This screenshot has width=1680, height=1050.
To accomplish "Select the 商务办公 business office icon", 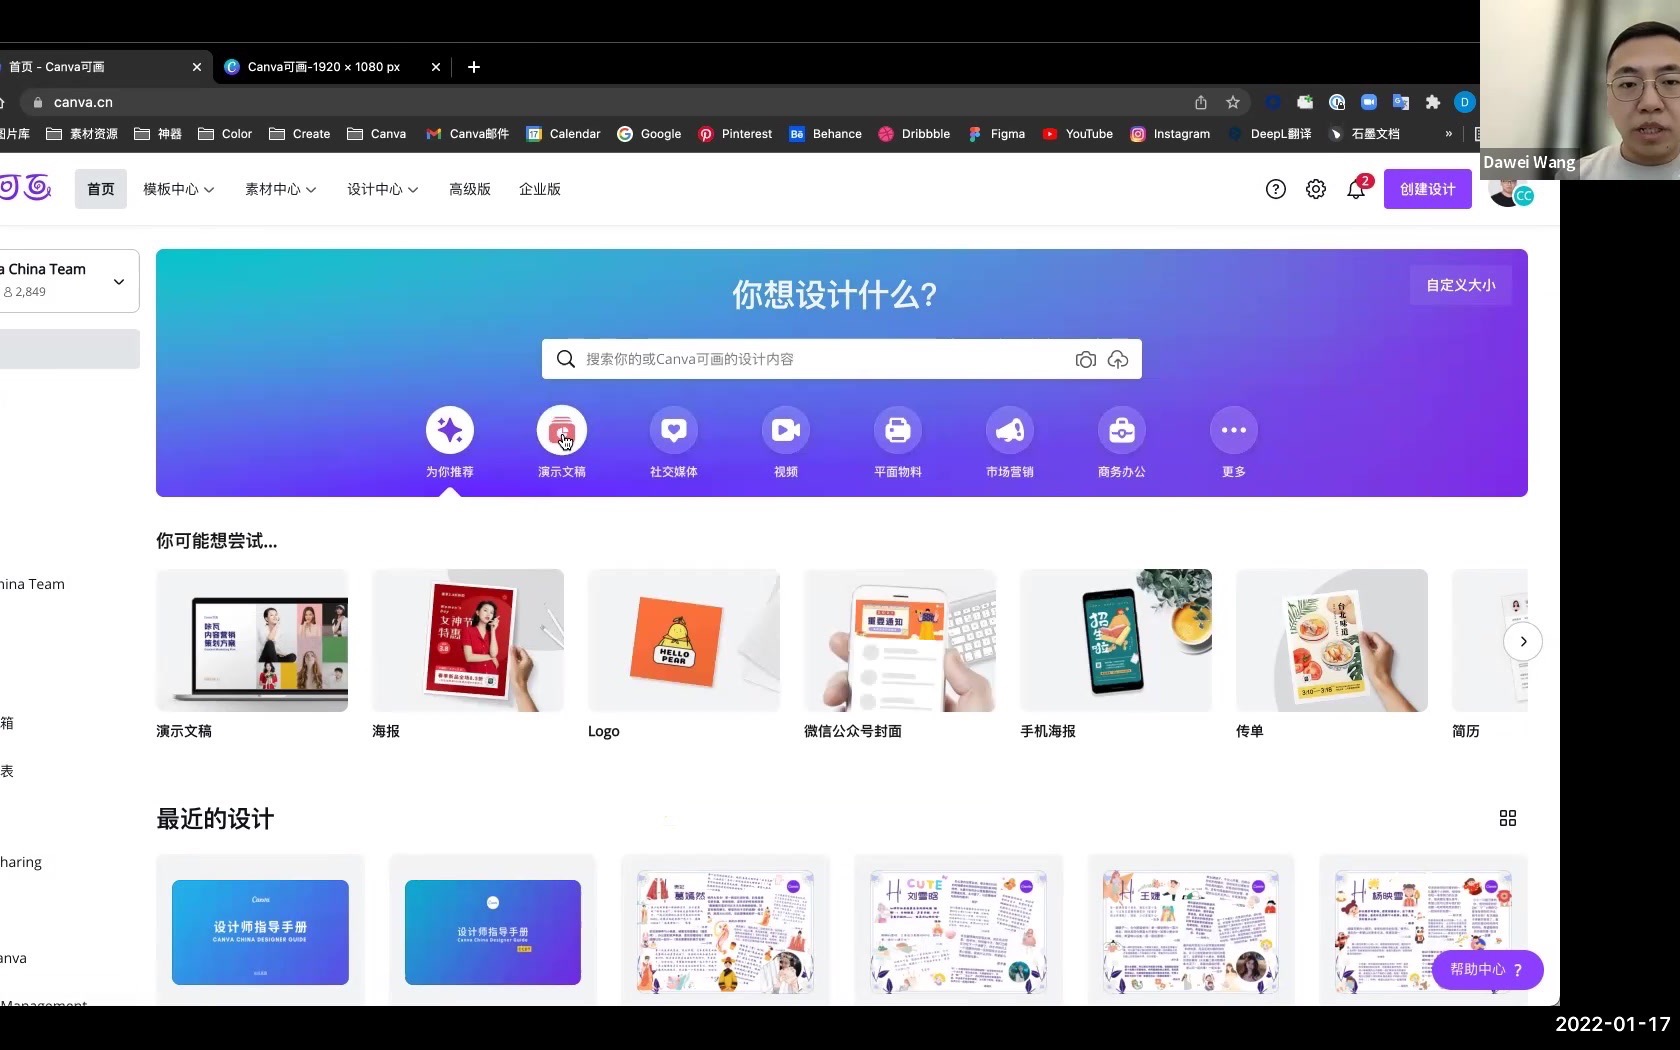I will [x=1122, y=430].
